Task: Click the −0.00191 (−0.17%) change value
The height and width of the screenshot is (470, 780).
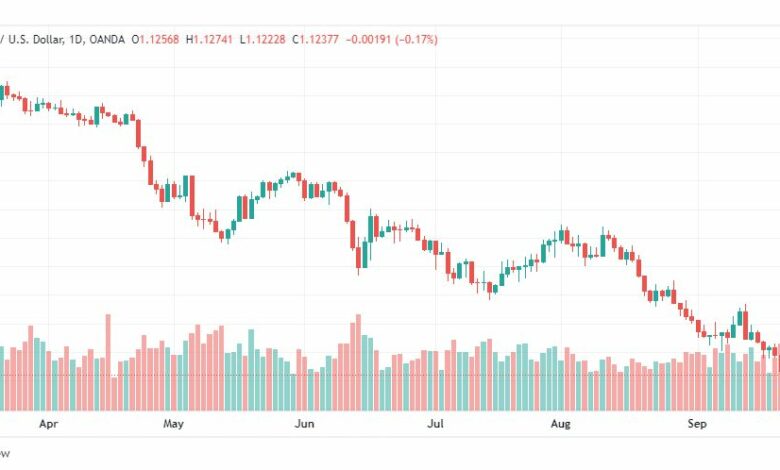Action: (391, 39)
